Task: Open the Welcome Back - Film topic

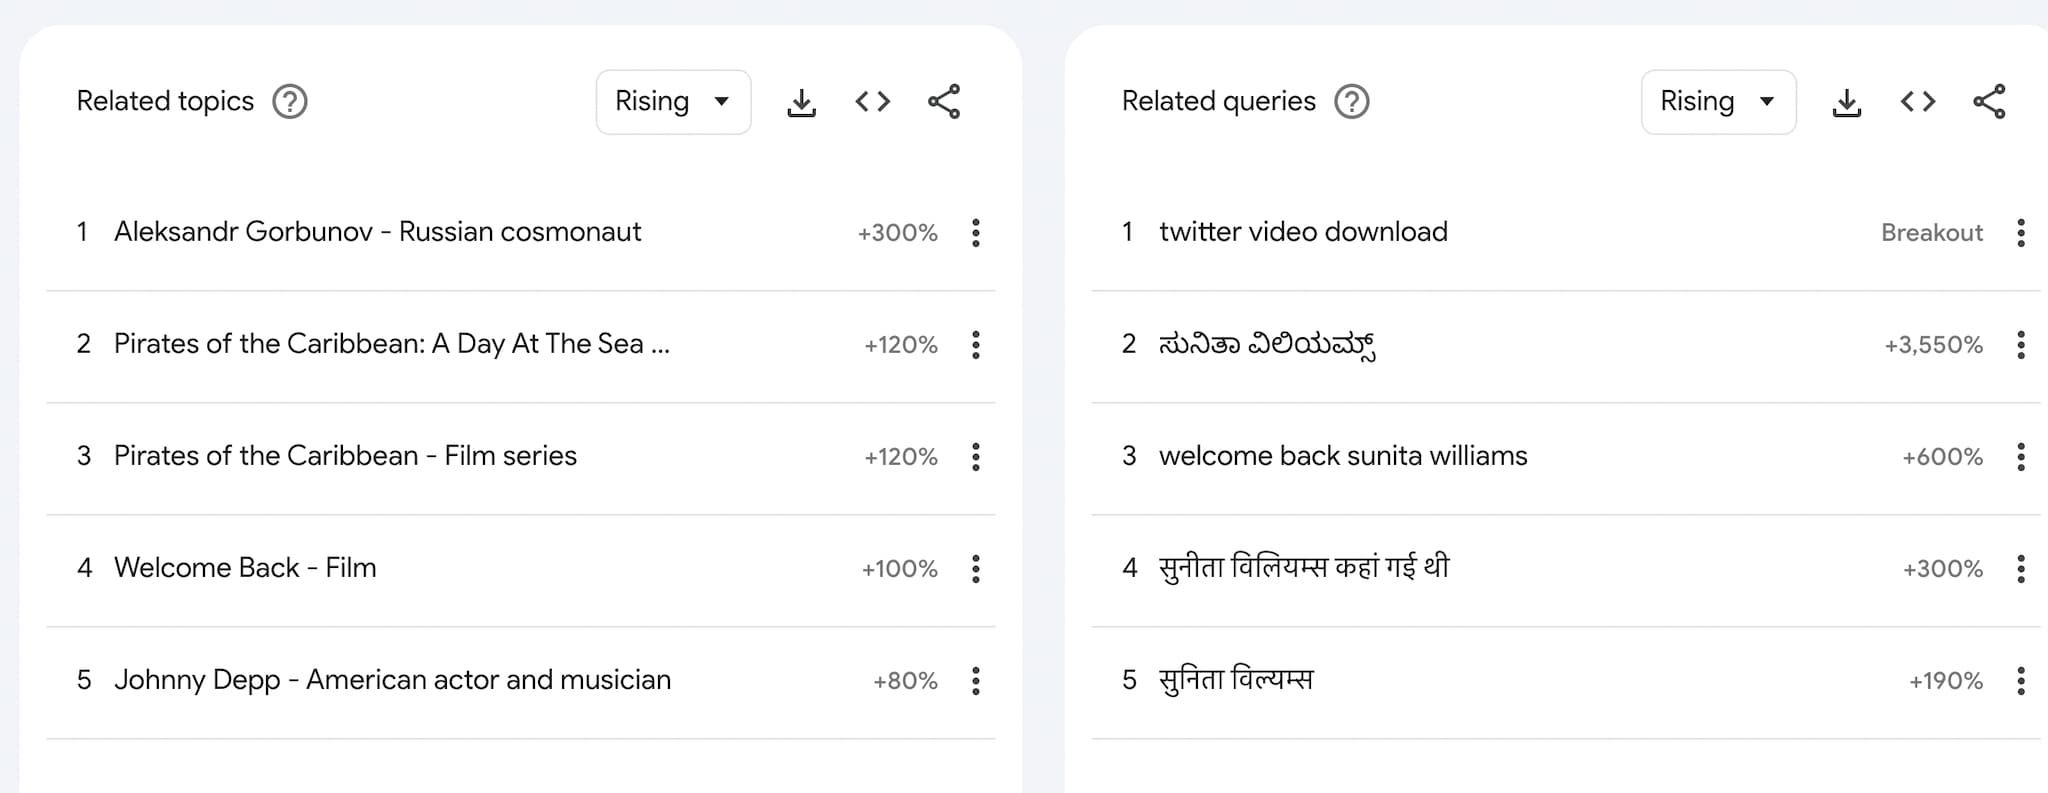Action: [245, 568]
